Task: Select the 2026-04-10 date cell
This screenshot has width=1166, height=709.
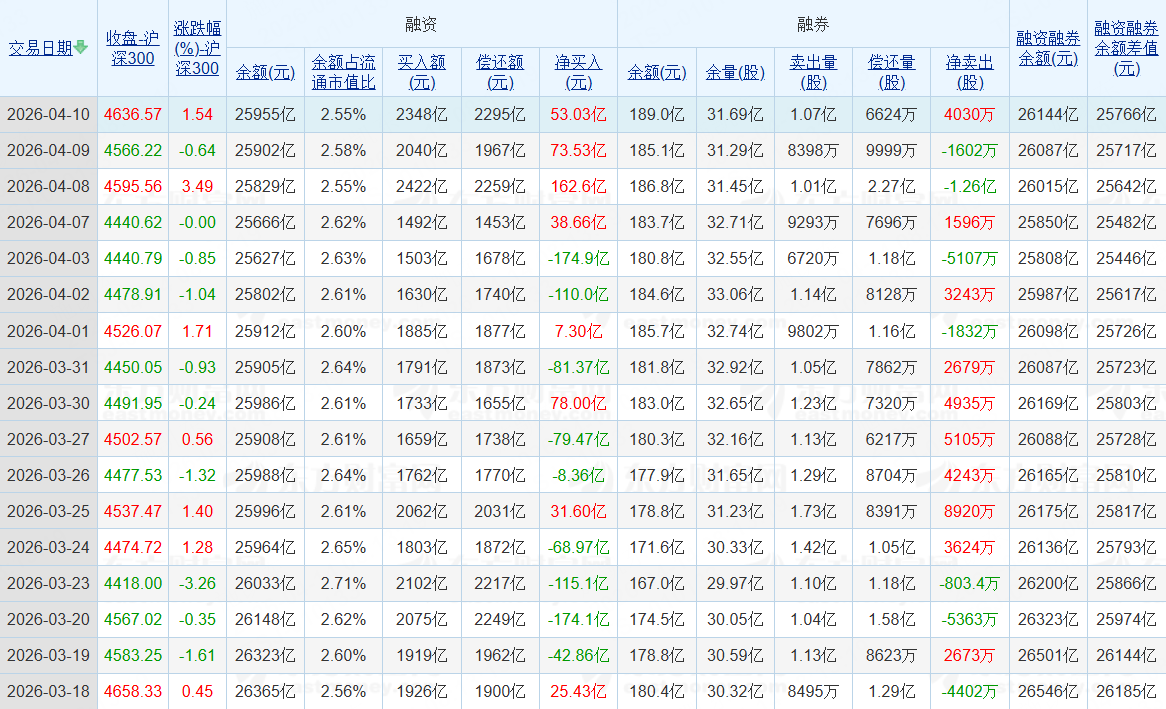Action: (48, 115)
